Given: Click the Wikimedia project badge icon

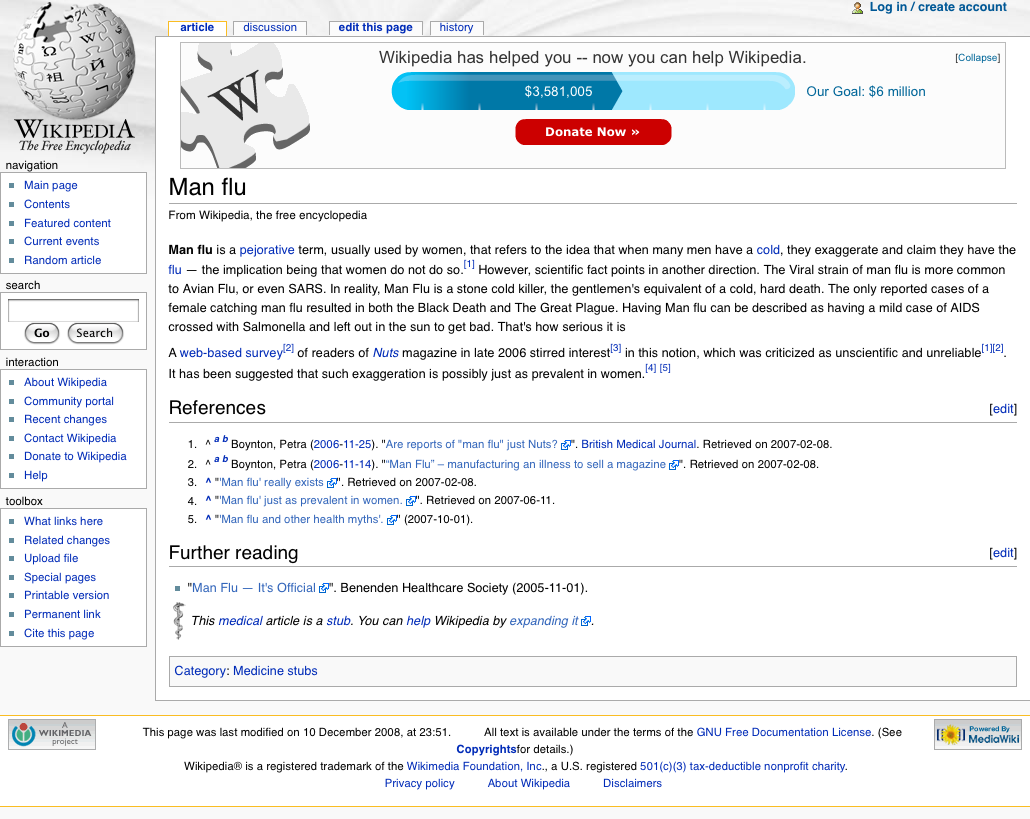Looking at the screenshot, I should (x=52, y=734).
